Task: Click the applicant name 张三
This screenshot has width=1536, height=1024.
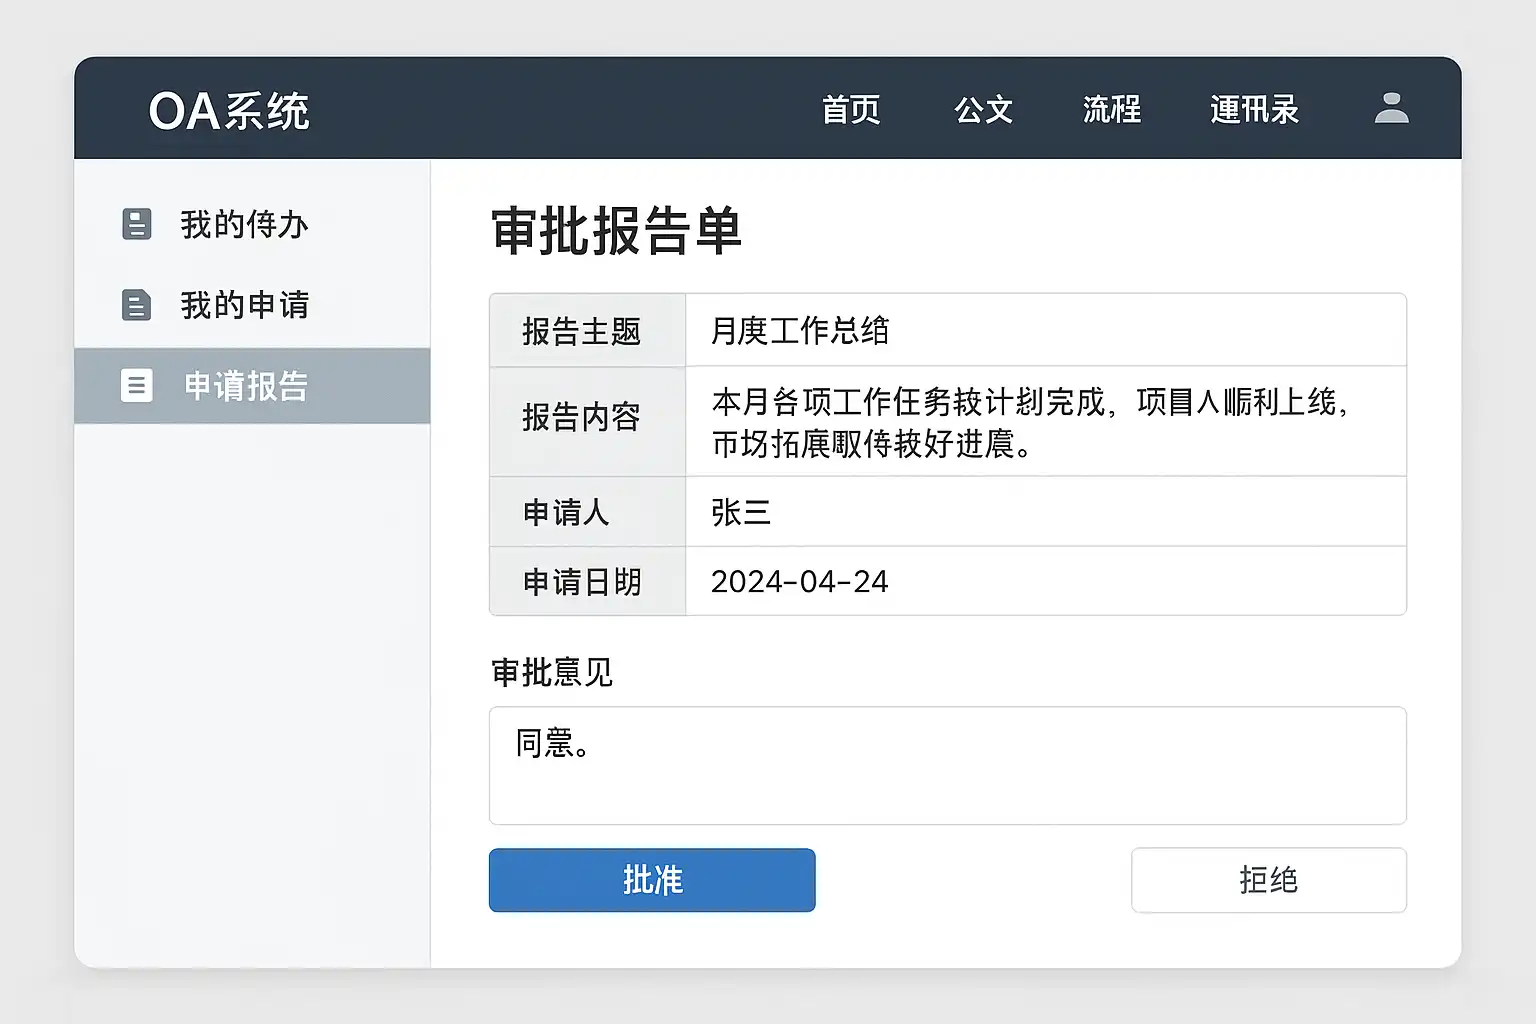Action: (741, 512)
